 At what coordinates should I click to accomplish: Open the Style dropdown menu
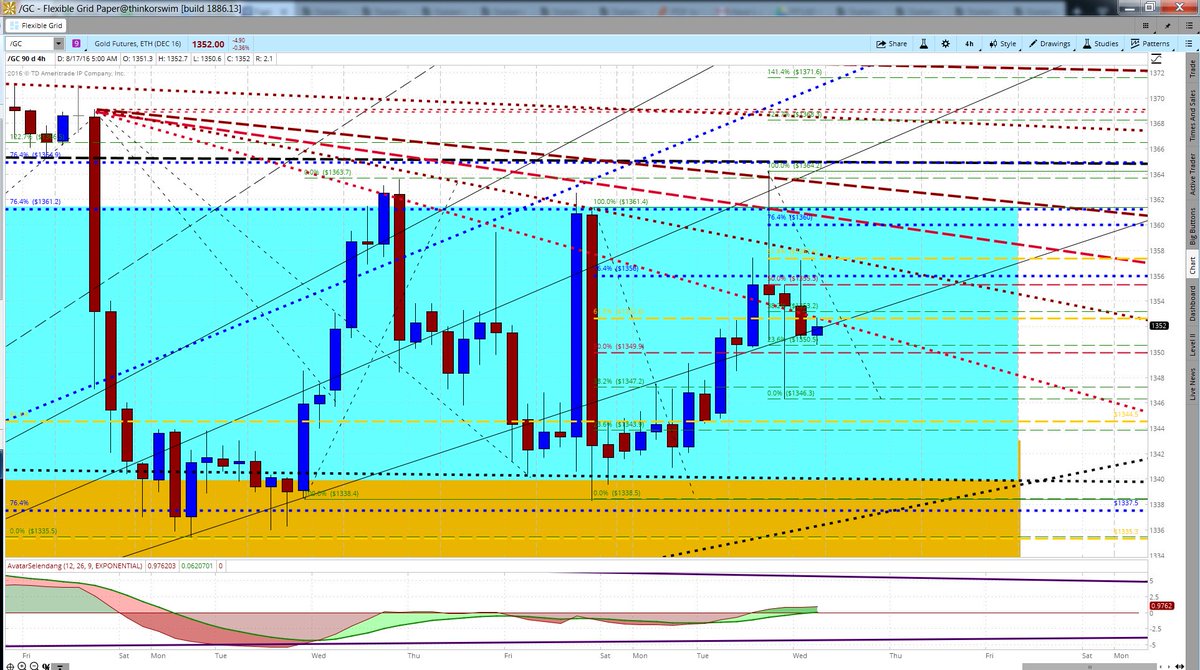[1001, 44]
